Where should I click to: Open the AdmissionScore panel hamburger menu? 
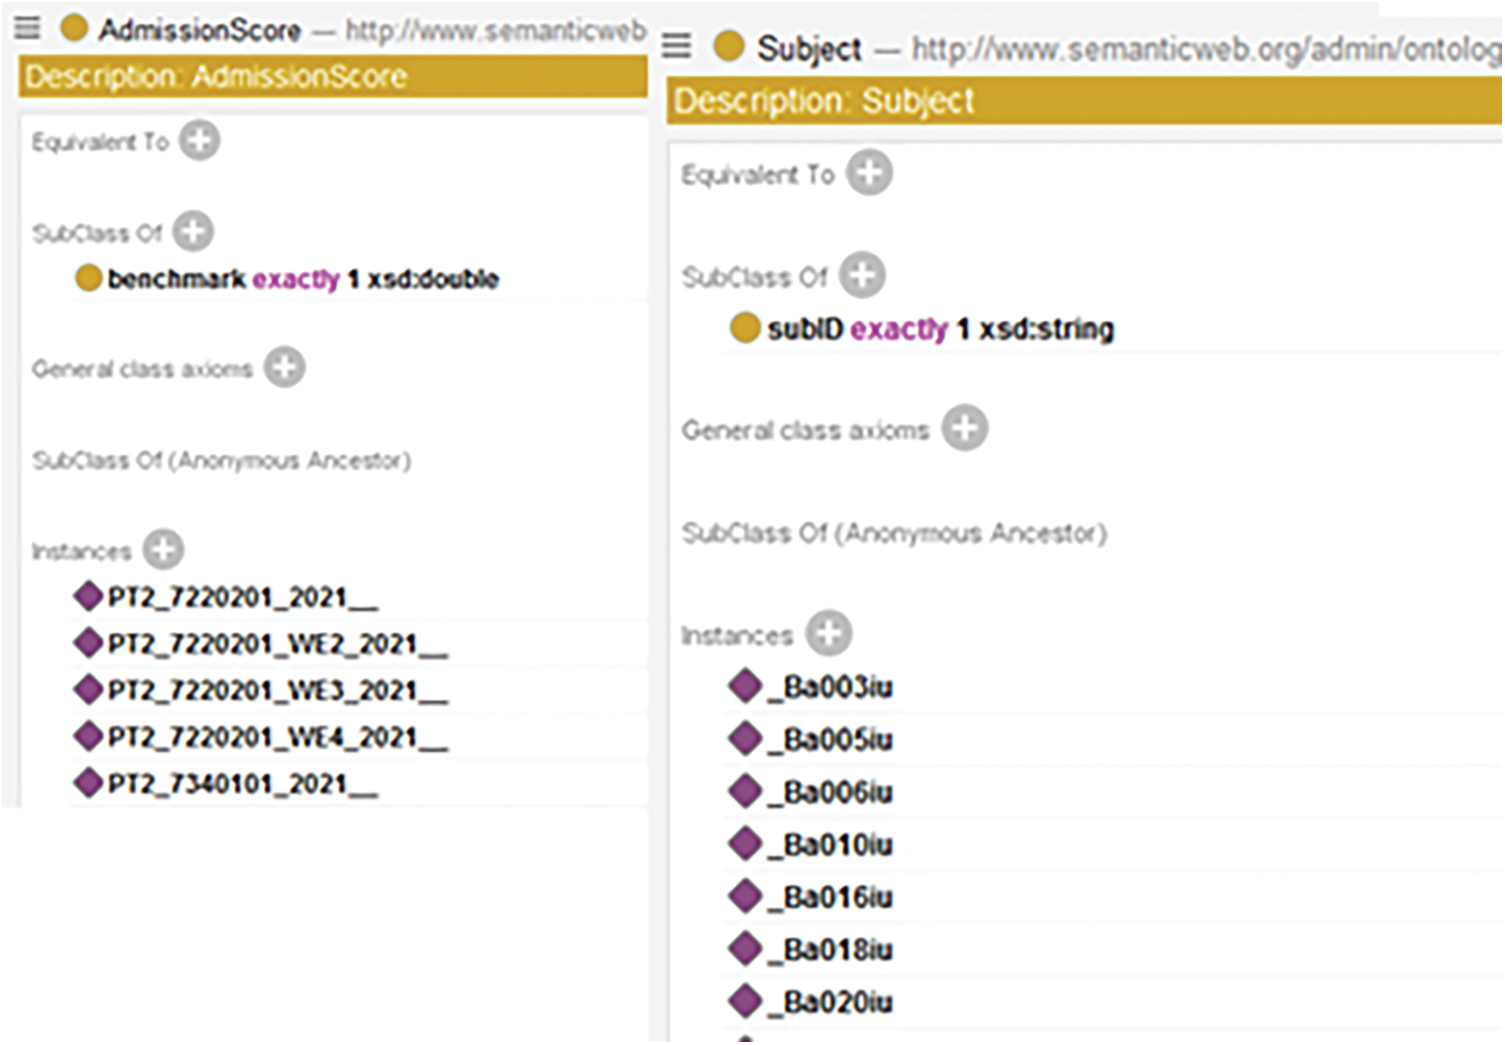coord(27,28)
